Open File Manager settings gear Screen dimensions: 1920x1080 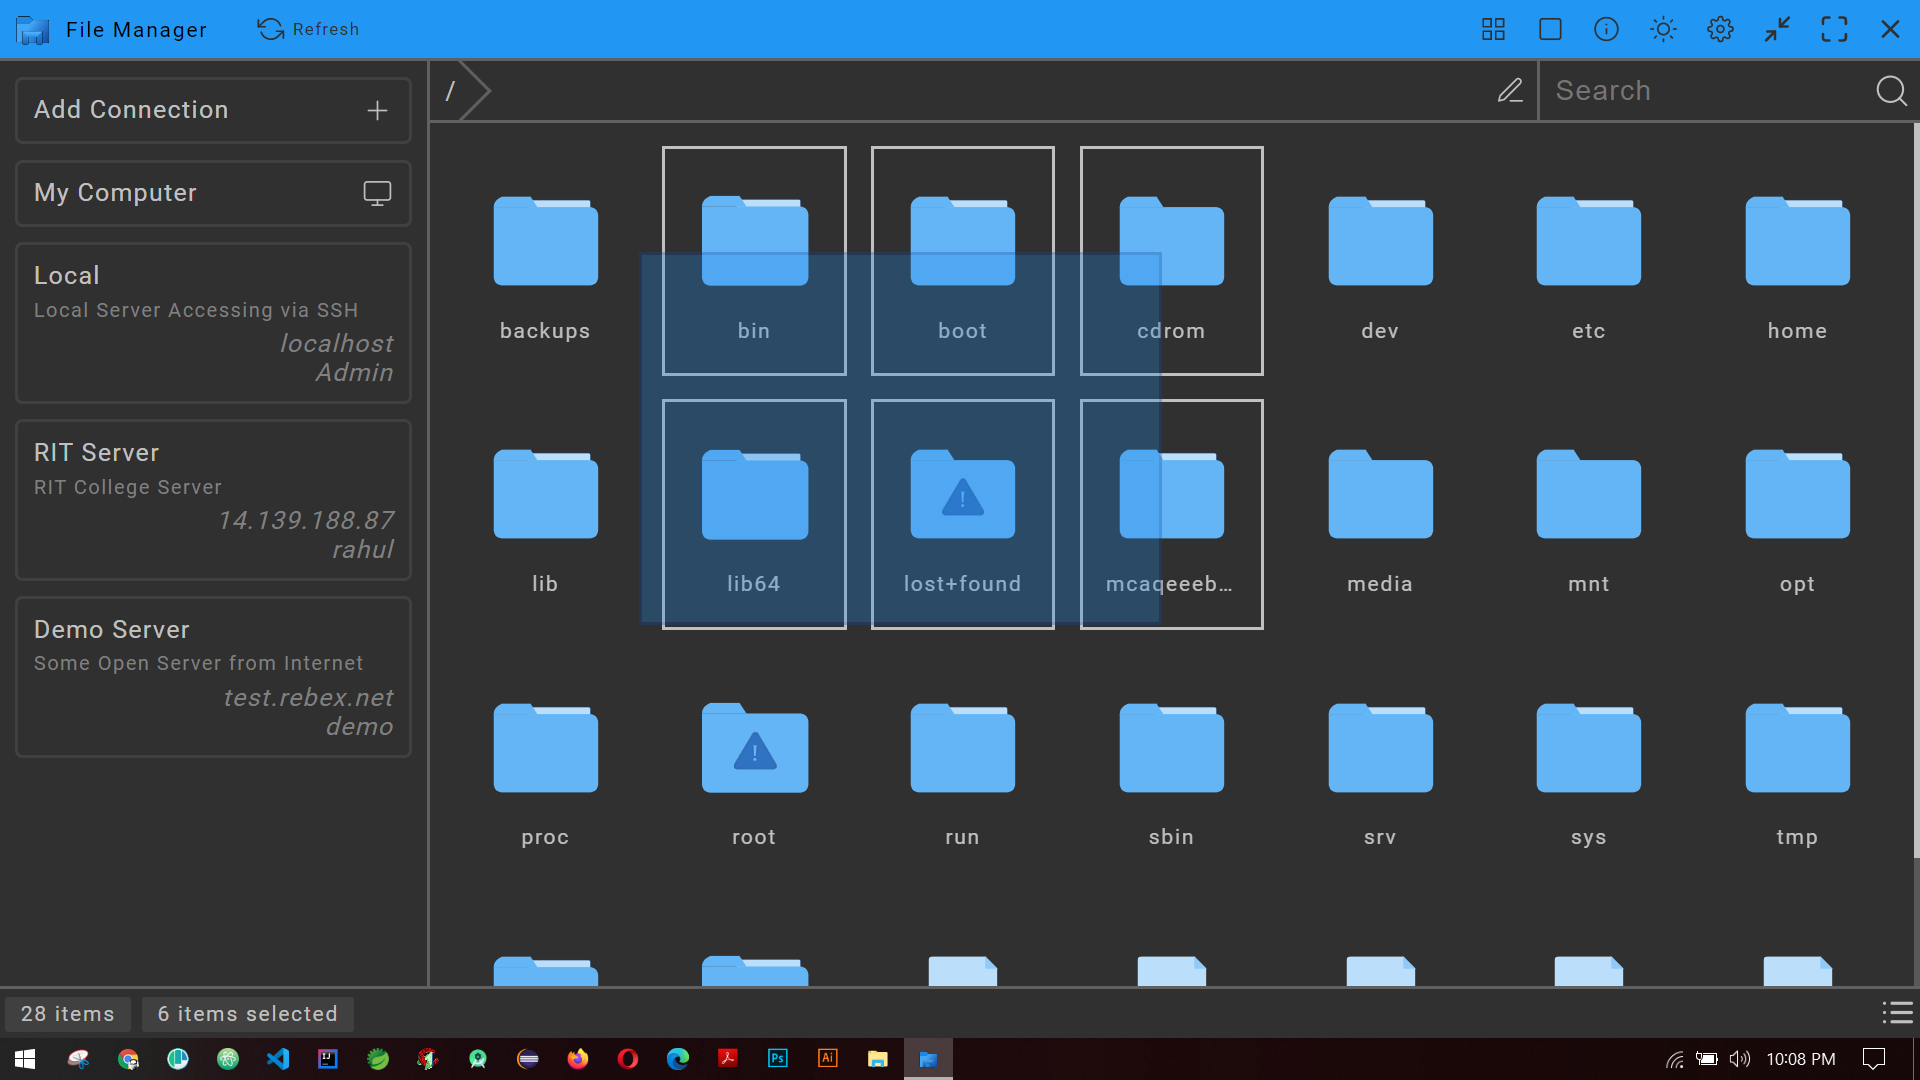(x=1720, y=29)
